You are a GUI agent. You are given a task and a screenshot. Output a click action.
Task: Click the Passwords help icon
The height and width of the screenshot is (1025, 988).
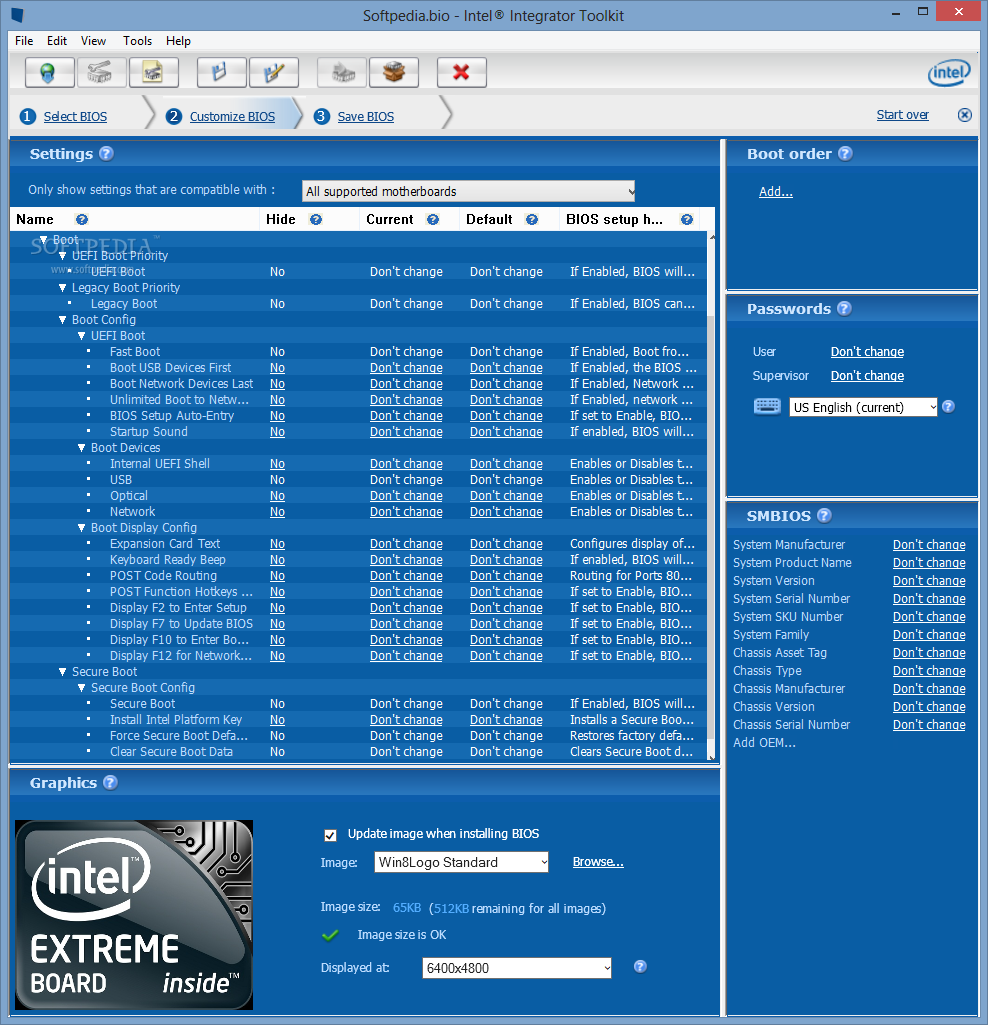pyautogui.click(x=844, y=309)
